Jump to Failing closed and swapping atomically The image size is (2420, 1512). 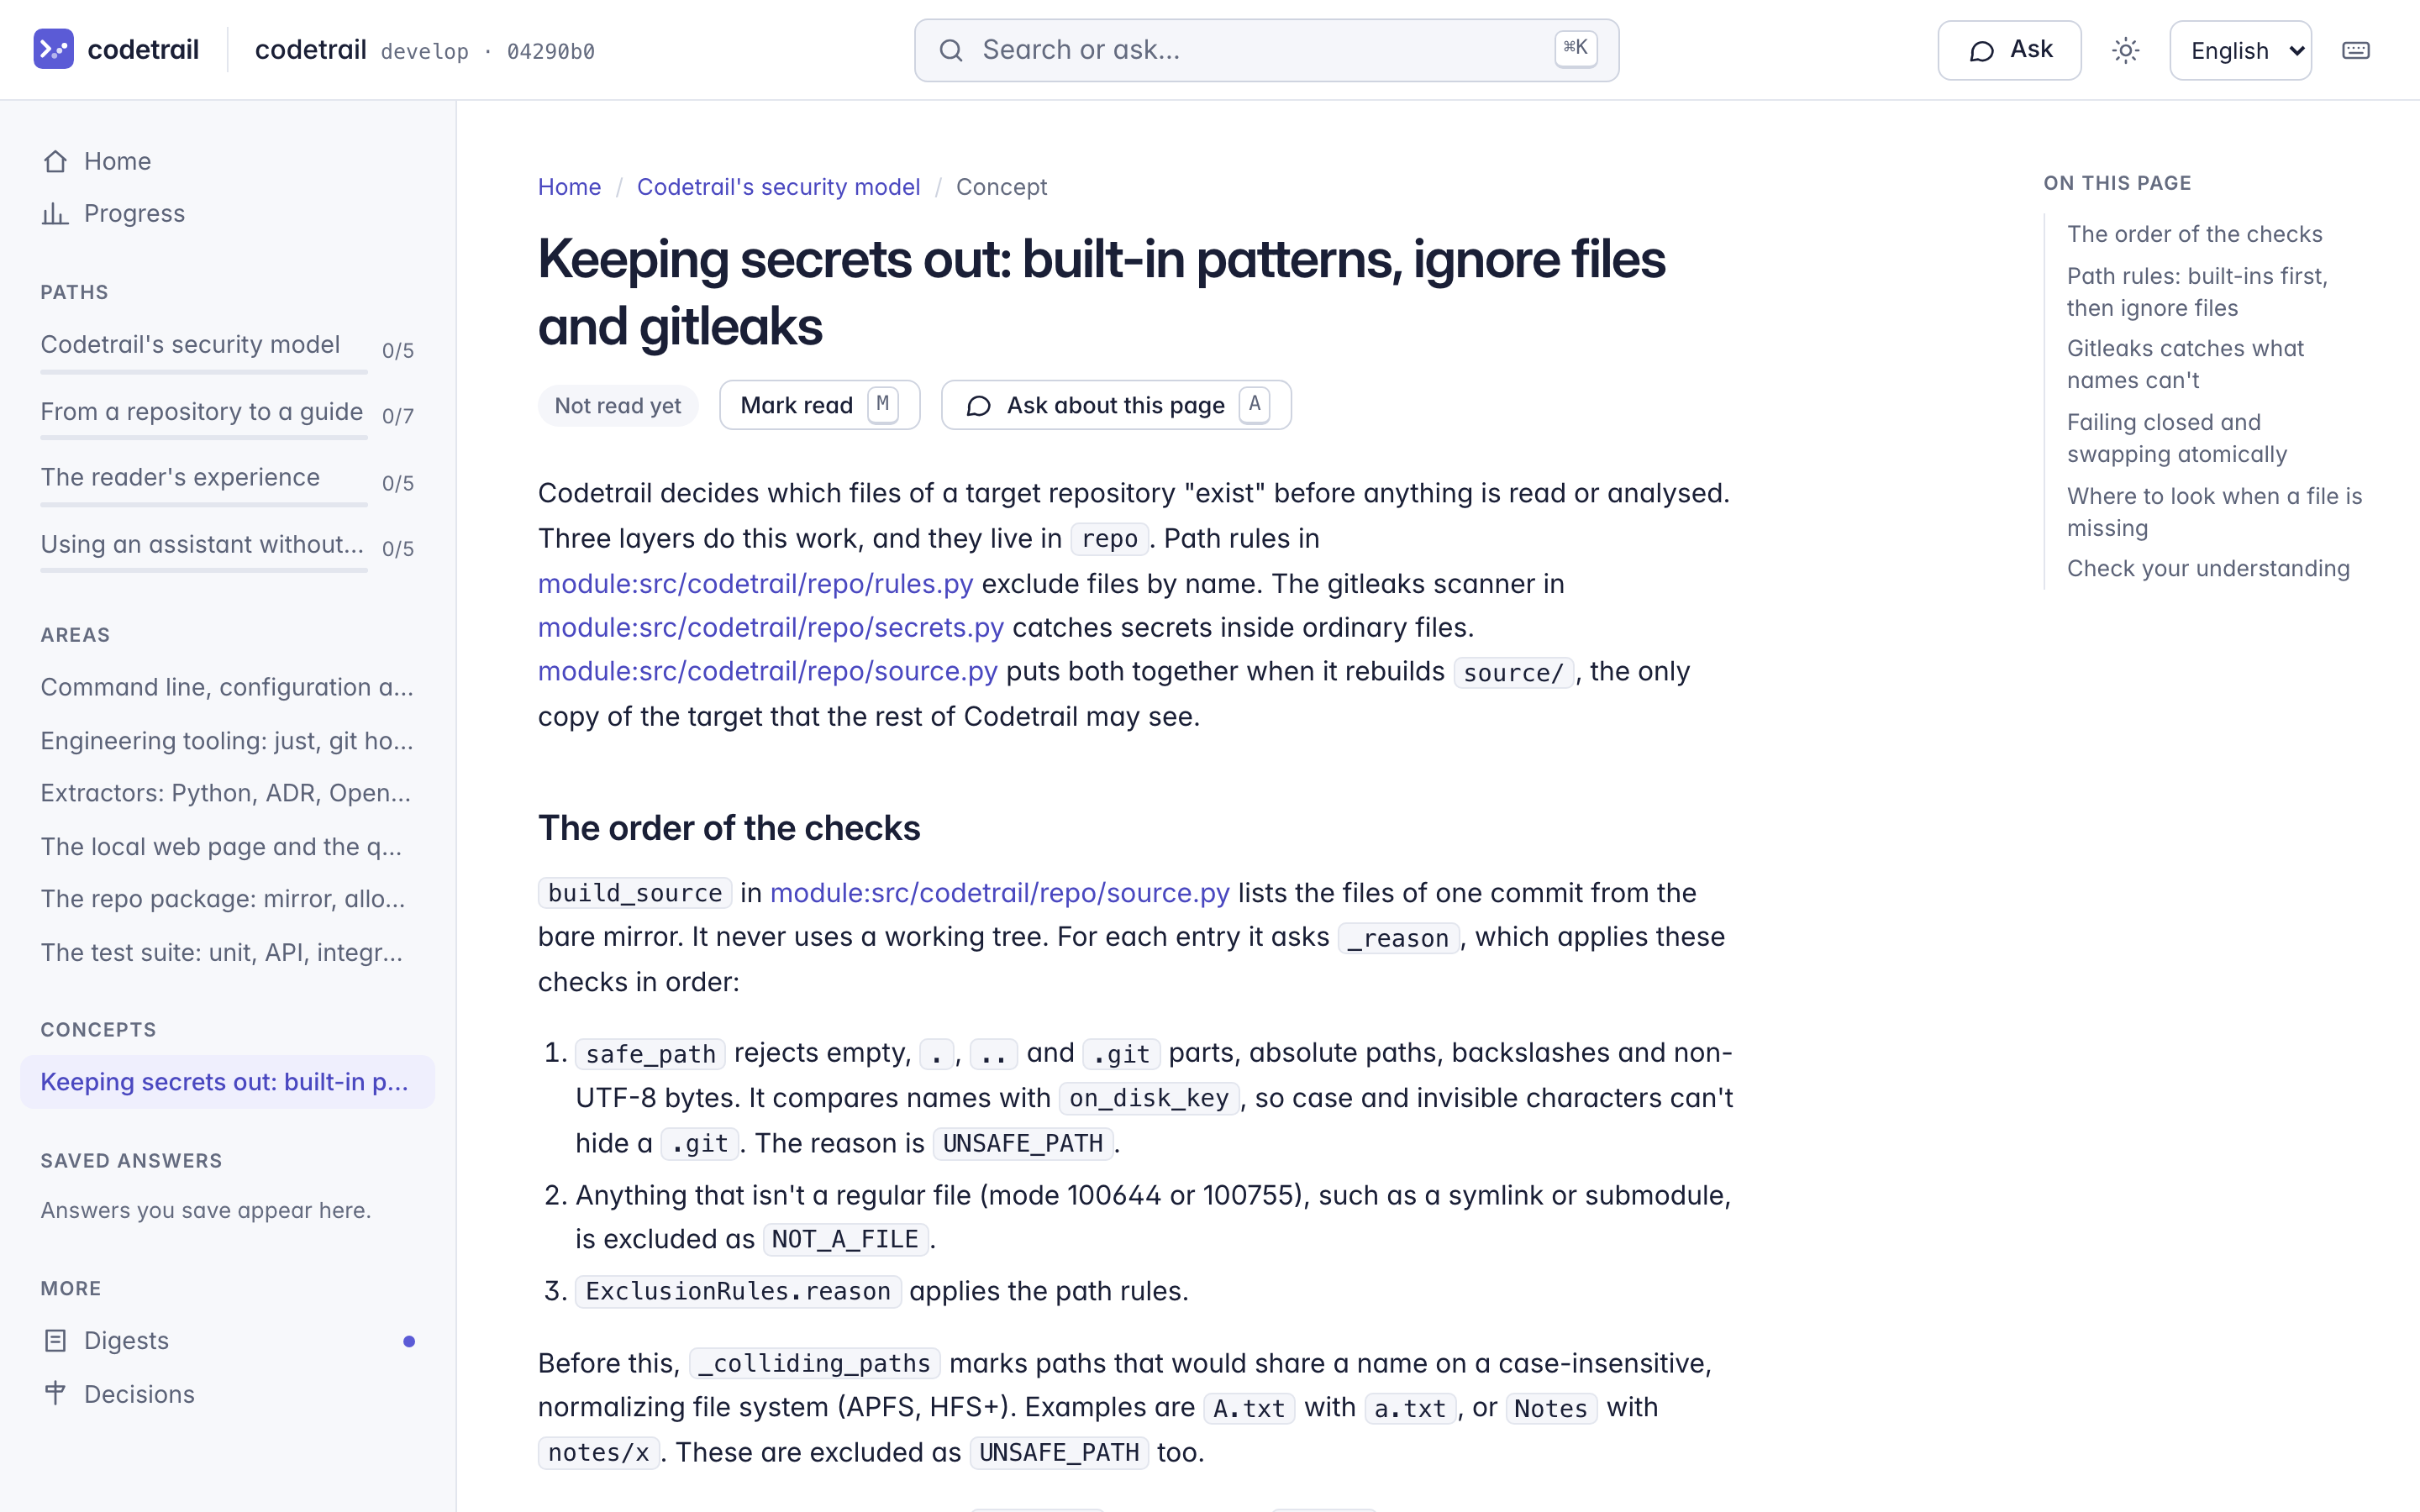pyautogui.click(x=2177, y=438)
